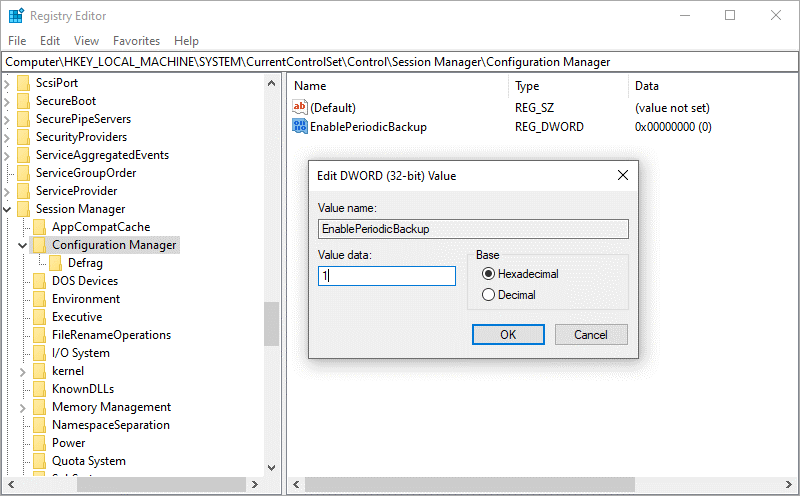Expand the kernel tree node
This screenshot has height=496, width=800.
tap(22, 372)
